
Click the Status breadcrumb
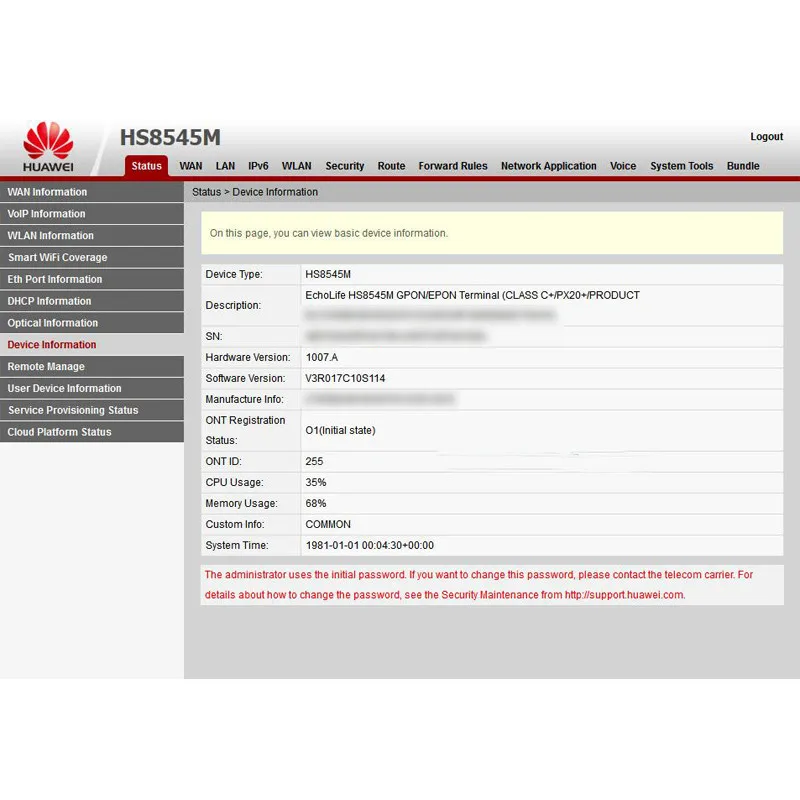[x=205, y=192]
